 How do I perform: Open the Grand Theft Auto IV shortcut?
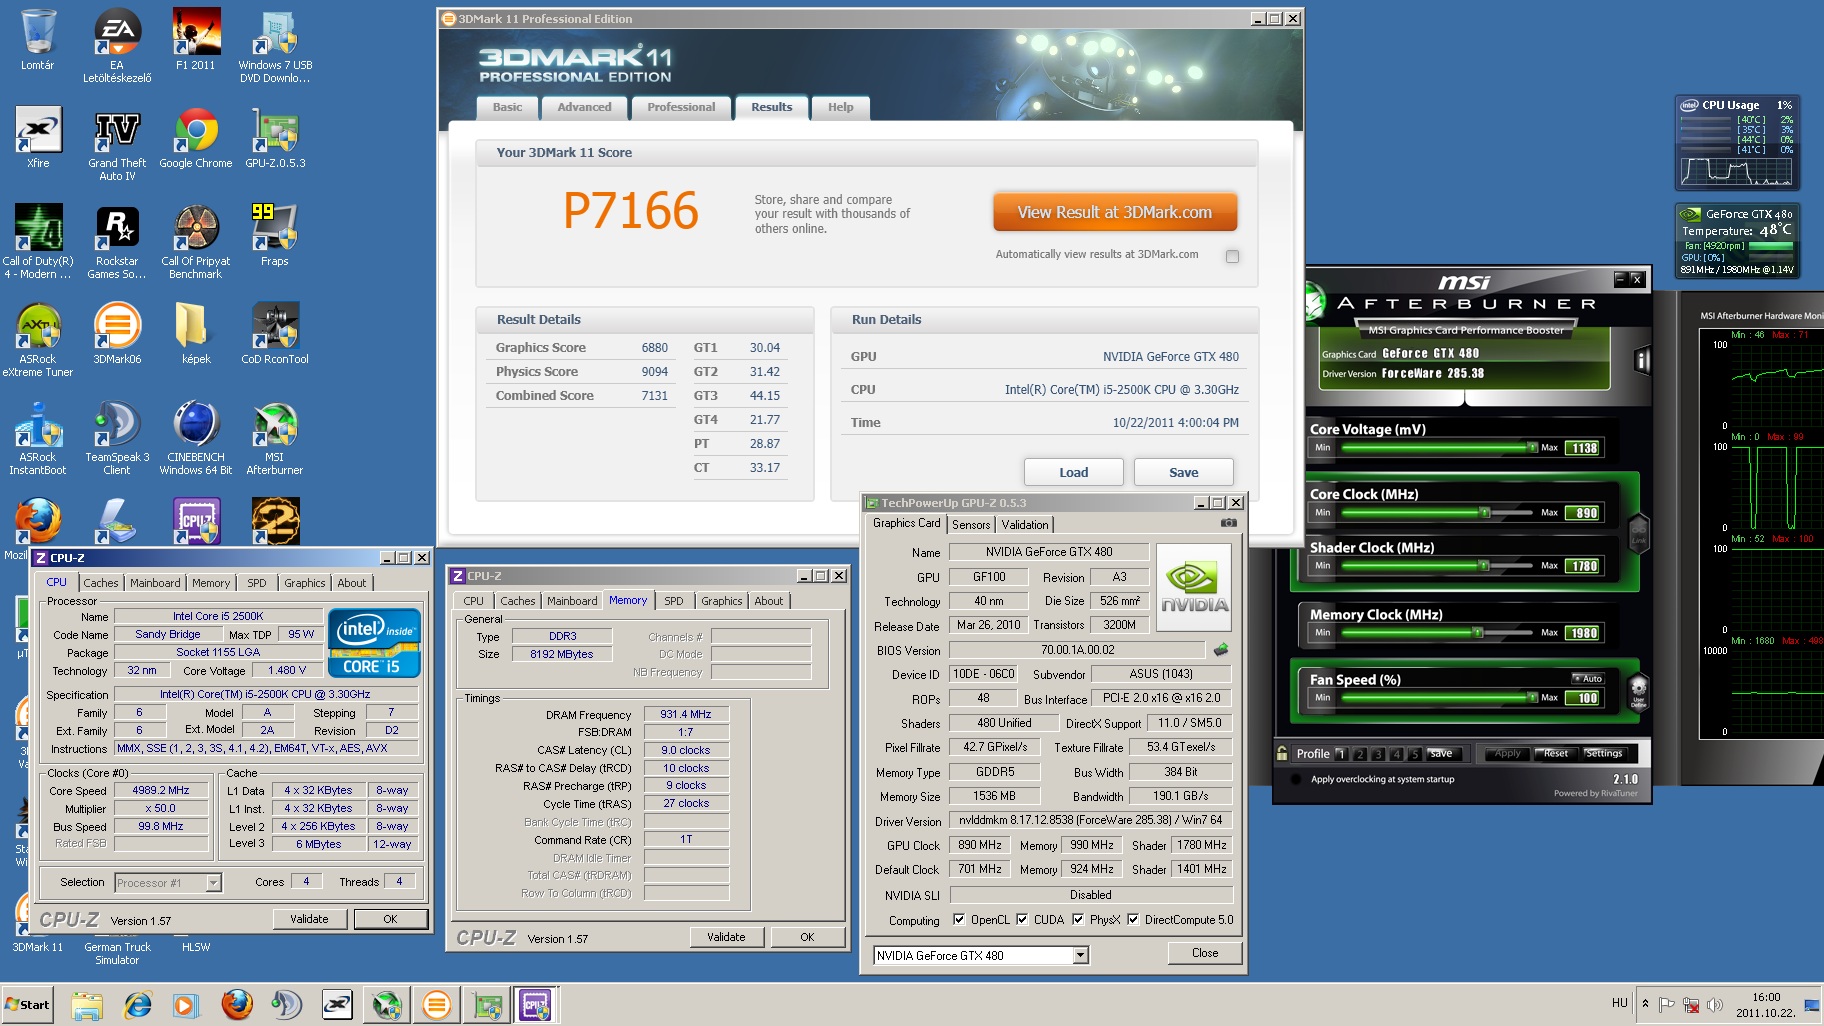[x=117, y=145]
